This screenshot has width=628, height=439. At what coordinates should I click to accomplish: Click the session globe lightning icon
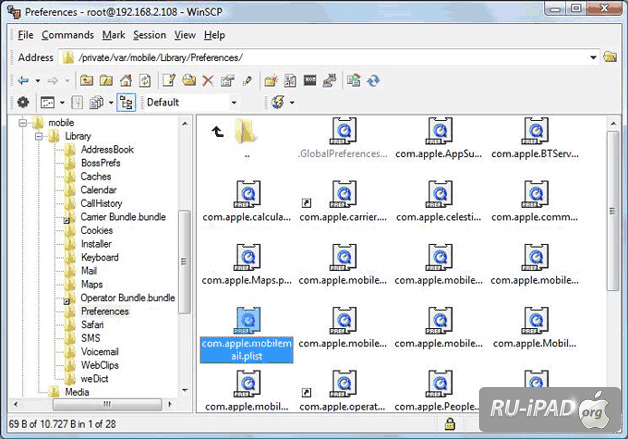coord(278,103)
